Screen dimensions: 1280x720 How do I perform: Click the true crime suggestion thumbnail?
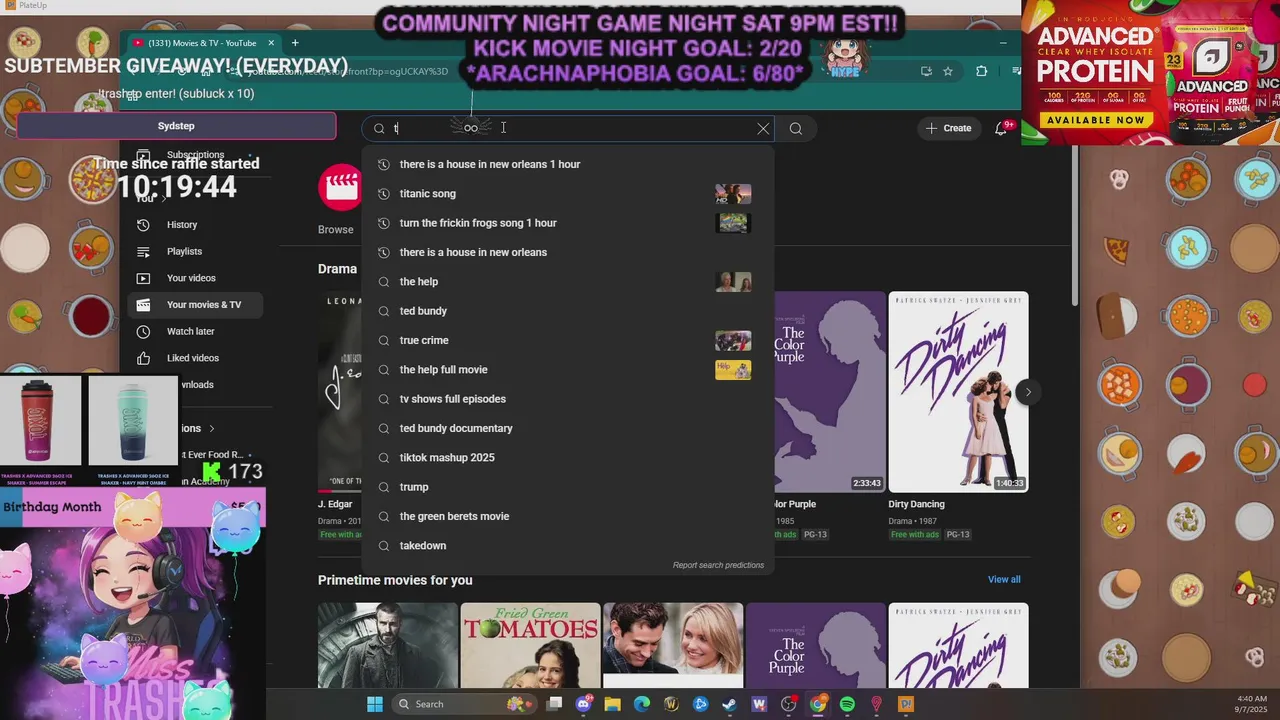733,340
